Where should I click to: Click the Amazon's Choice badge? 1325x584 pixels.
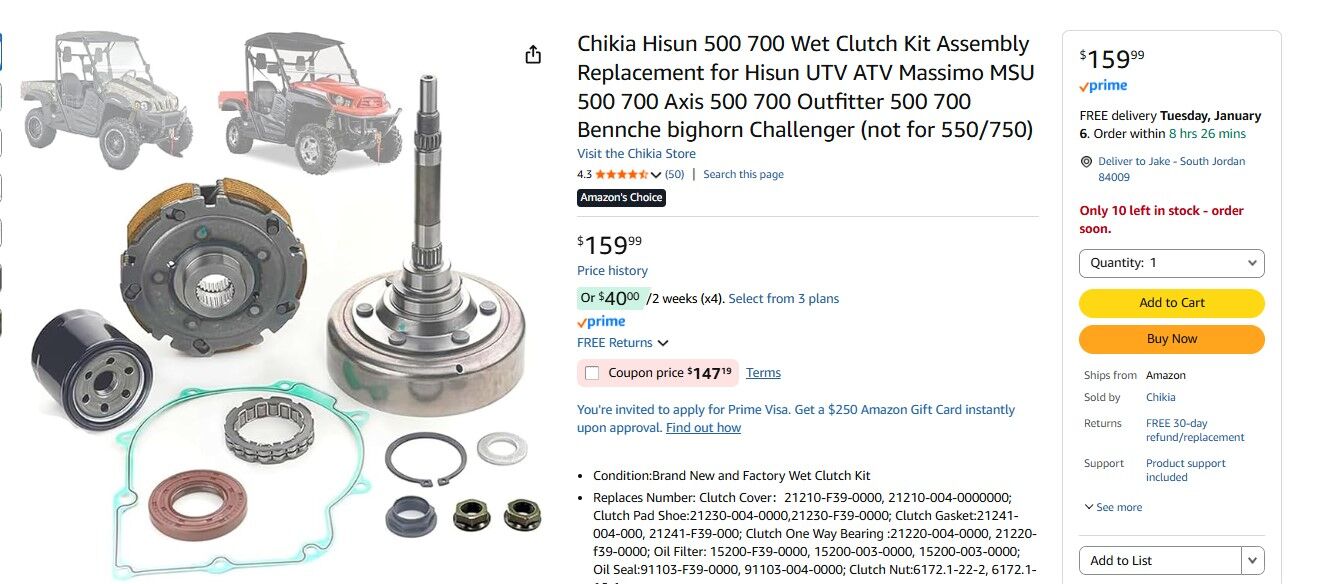(621, 198)
